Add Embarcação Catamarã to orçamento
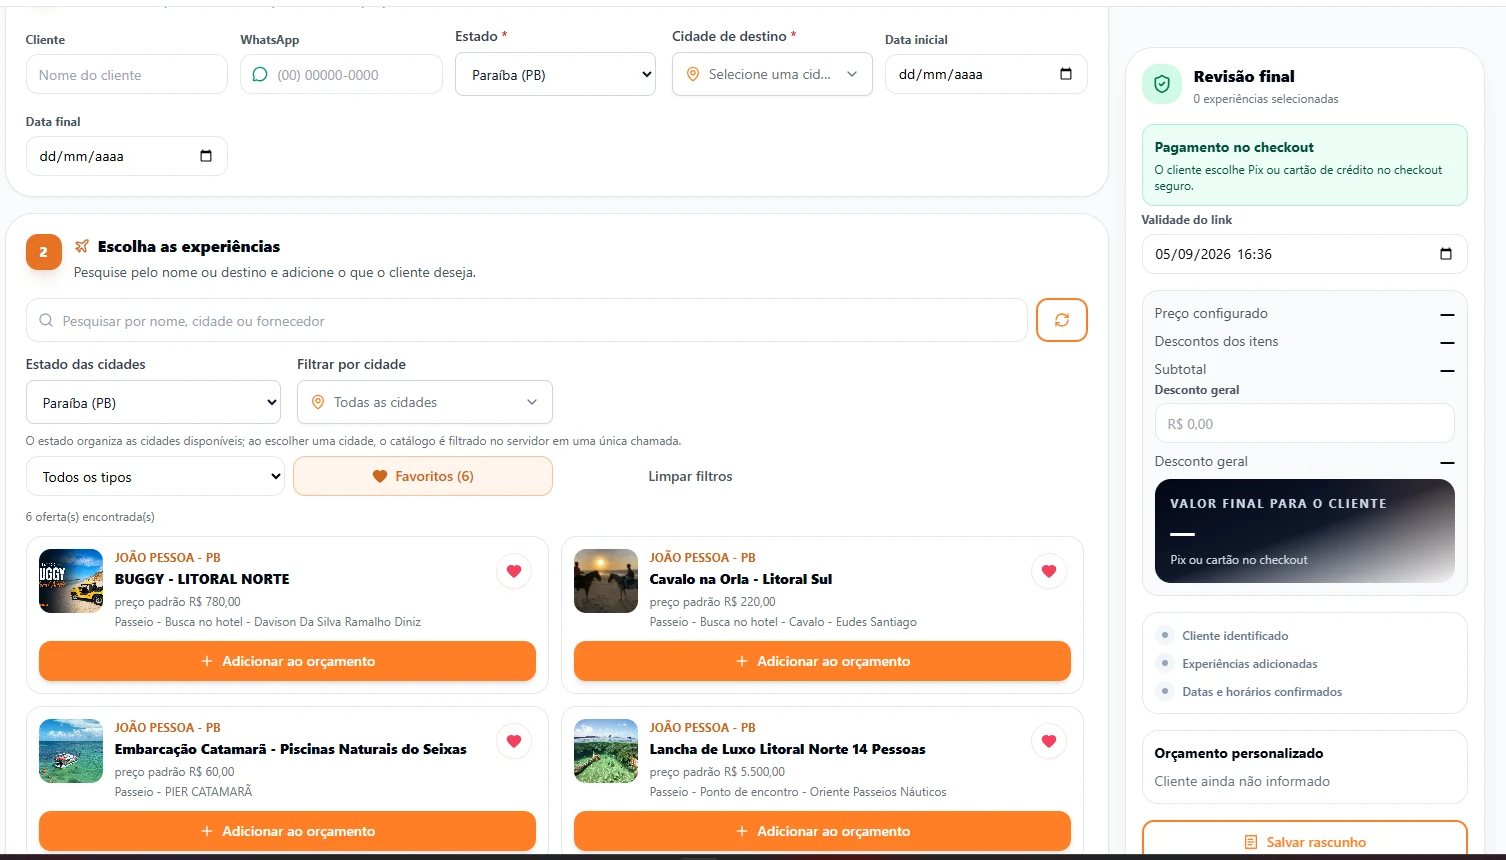The width and height of the screenshot is (1506, 860). 287,831
